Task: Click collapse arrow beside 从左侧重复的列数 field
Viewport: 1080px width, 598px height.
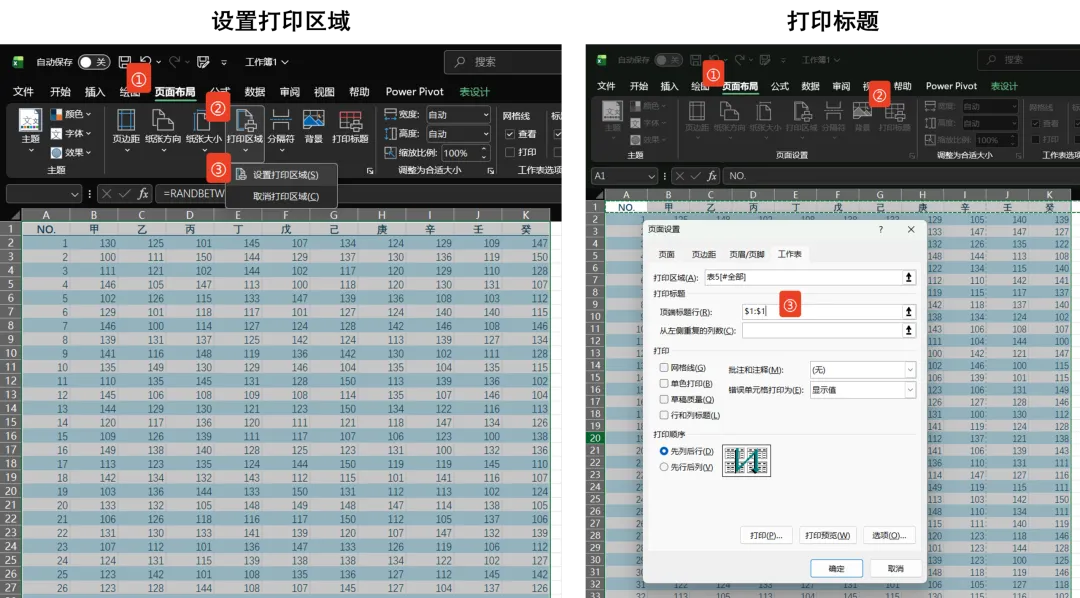Action: point(908,330)
